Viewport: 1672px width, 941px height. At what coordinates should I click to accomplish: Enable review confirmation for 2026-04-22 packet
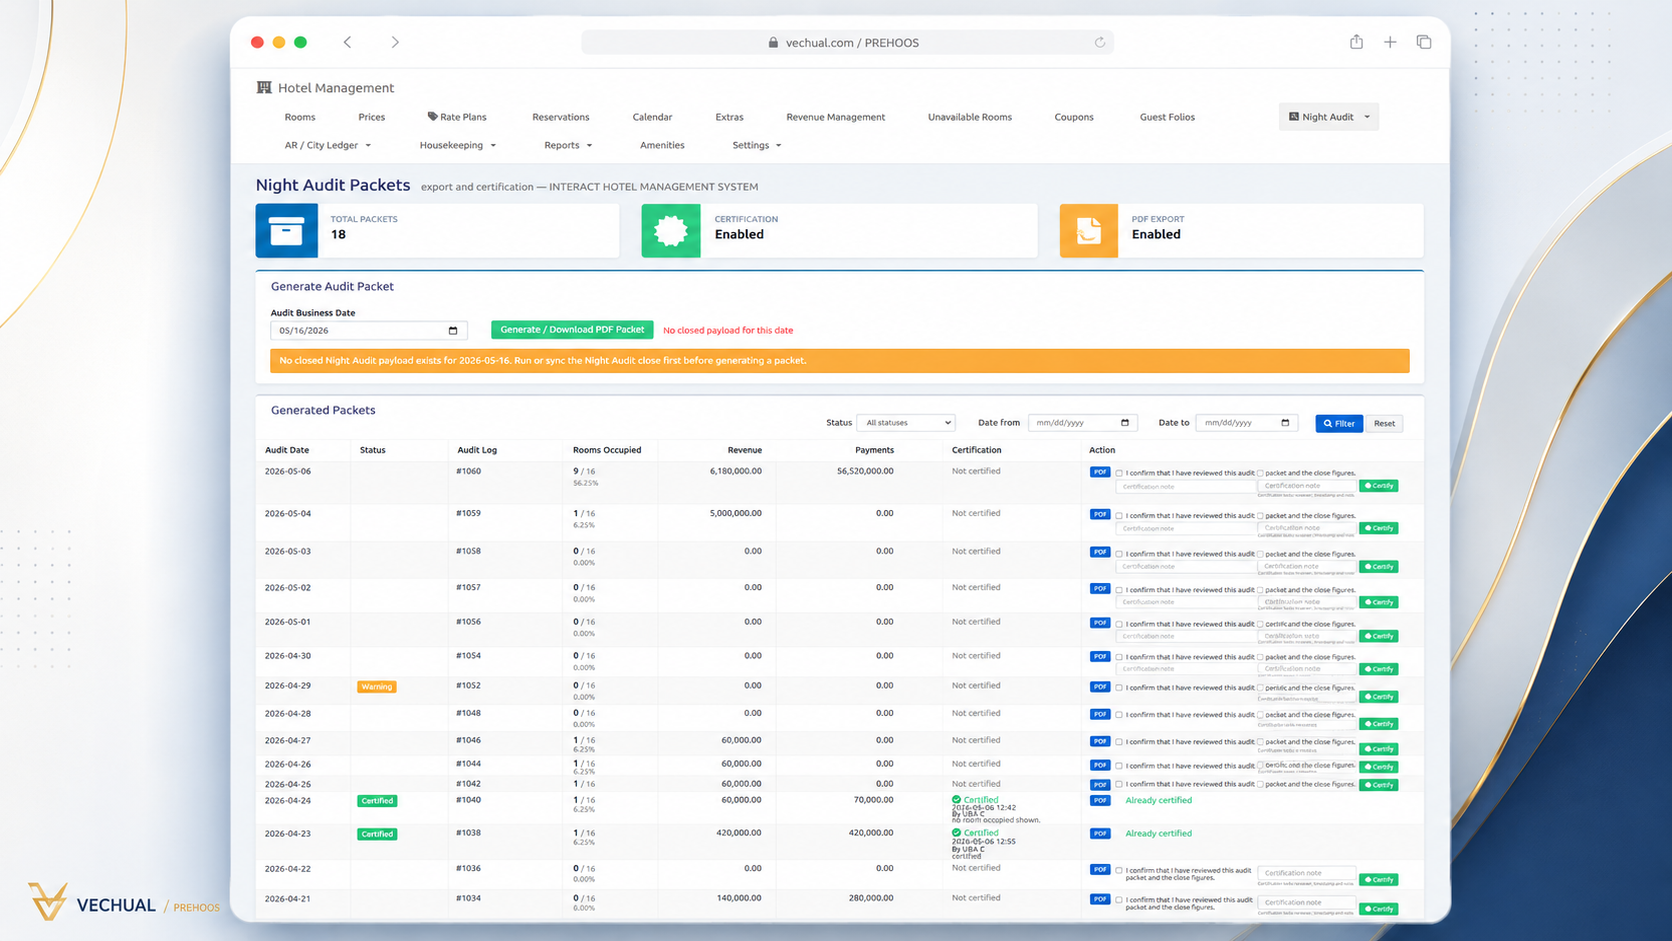point(1119,870)
